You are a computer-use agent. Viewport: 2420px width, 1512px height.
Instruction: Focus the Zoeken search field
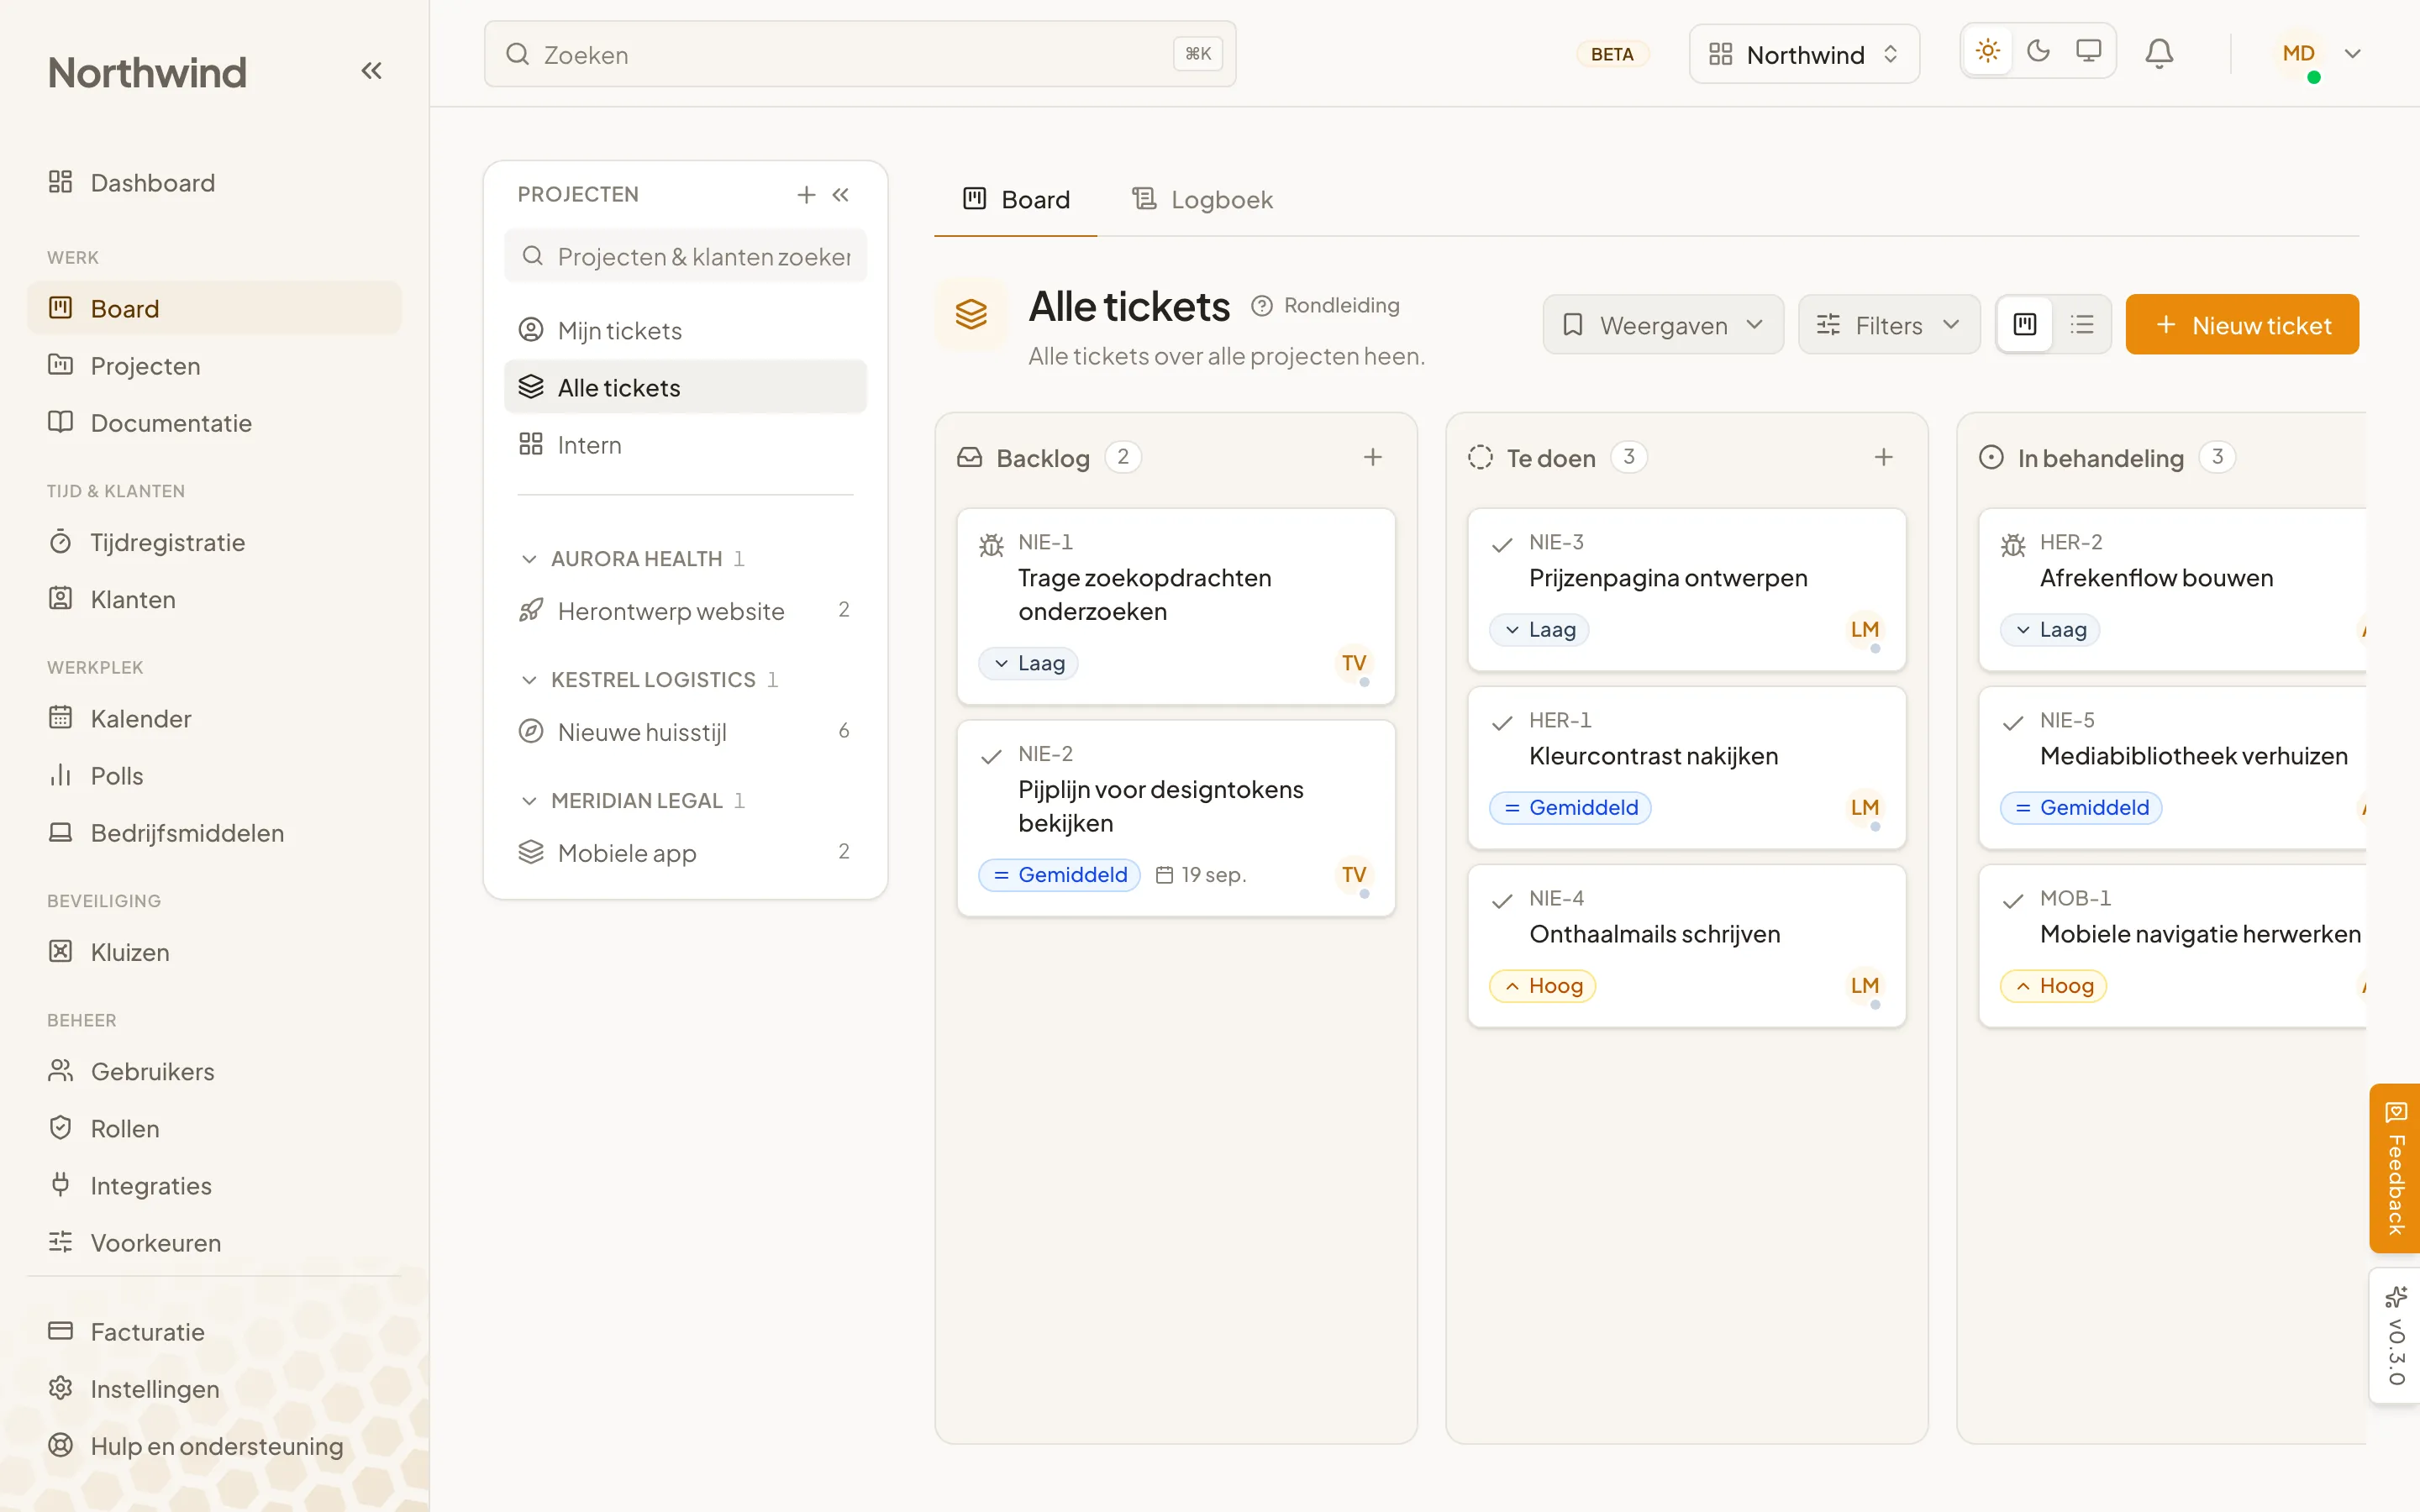point(860,54)
